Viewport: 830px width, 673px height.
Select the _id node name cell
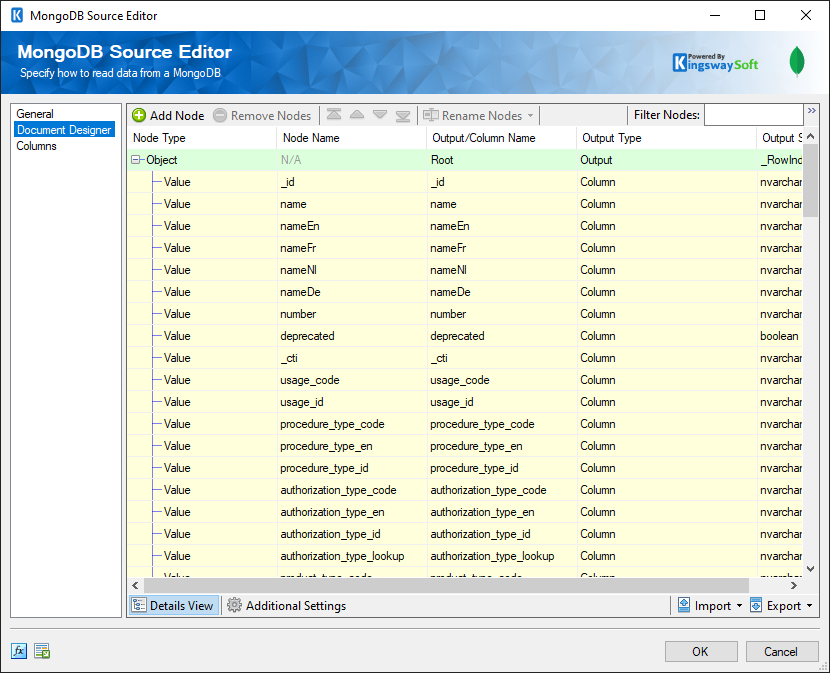[x=352, y=182]
